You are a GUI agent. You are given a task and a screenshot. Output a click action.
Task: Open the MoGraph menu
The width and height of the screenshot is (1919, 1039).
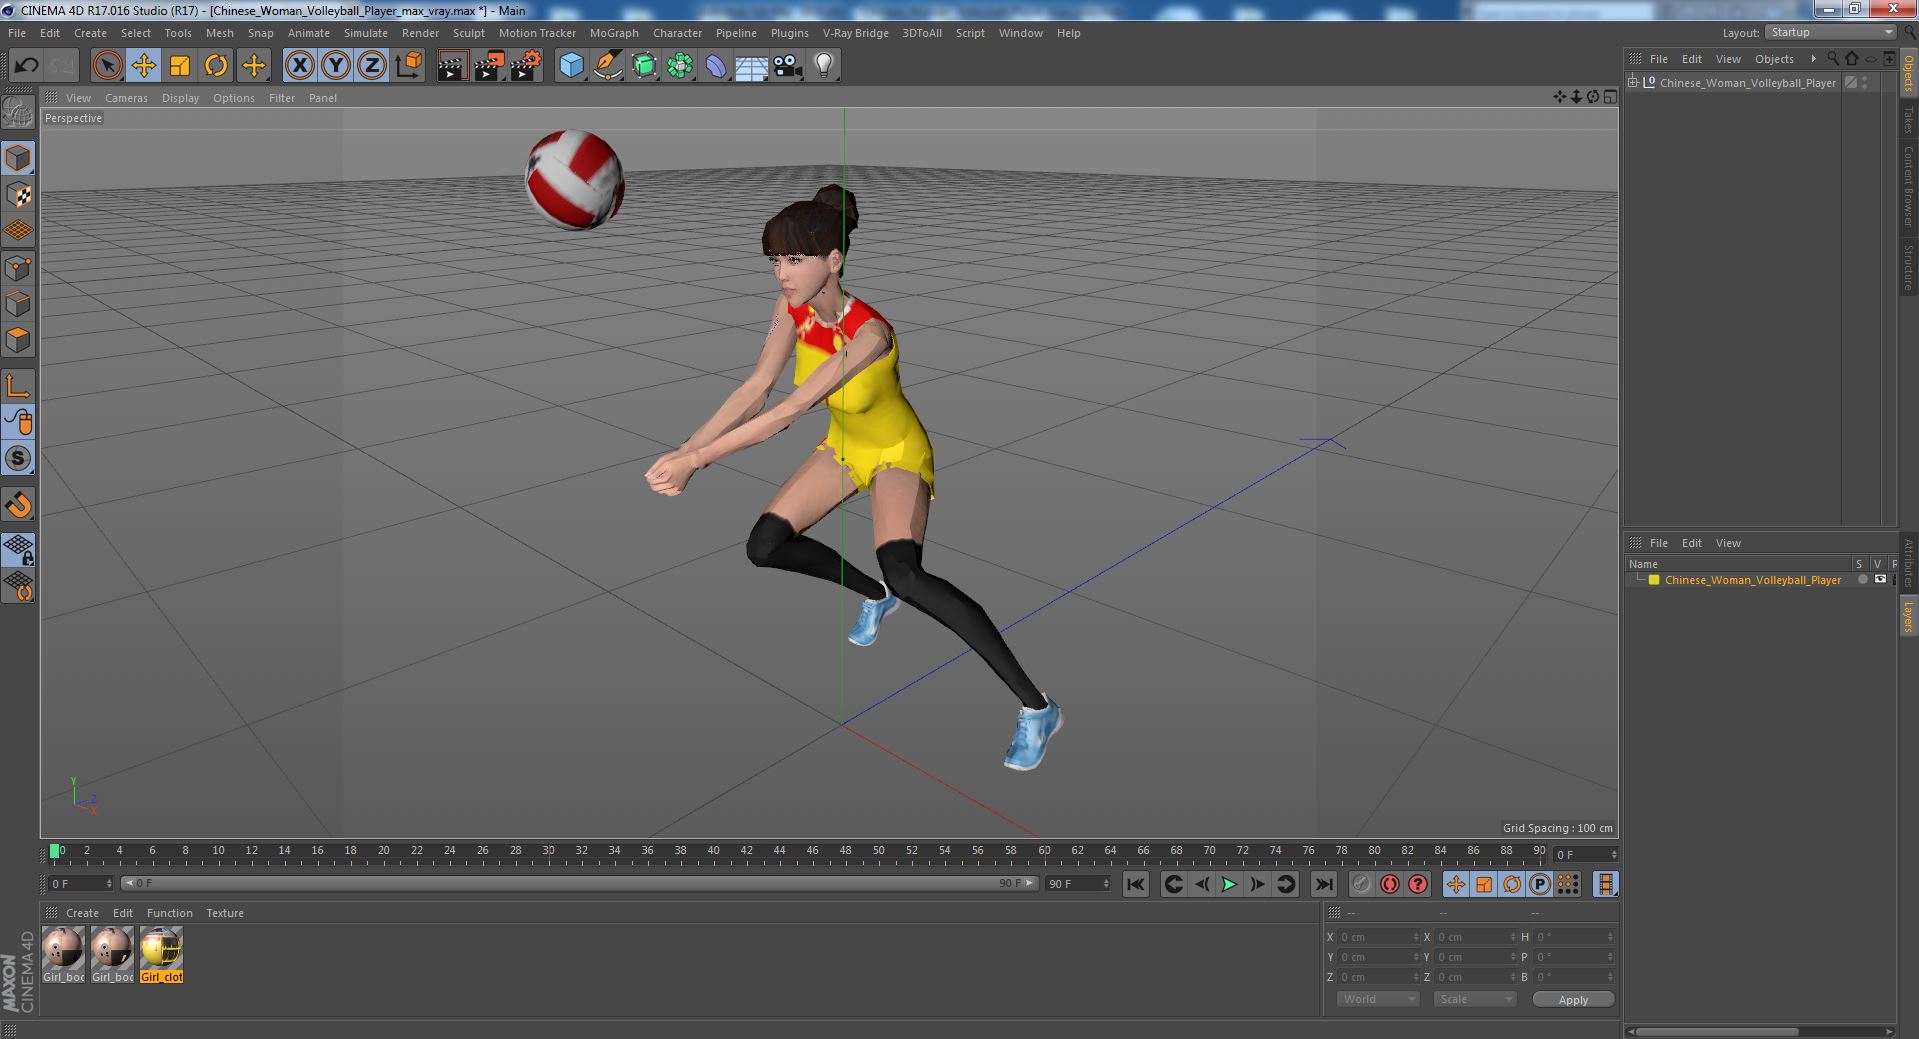point(614,33)
